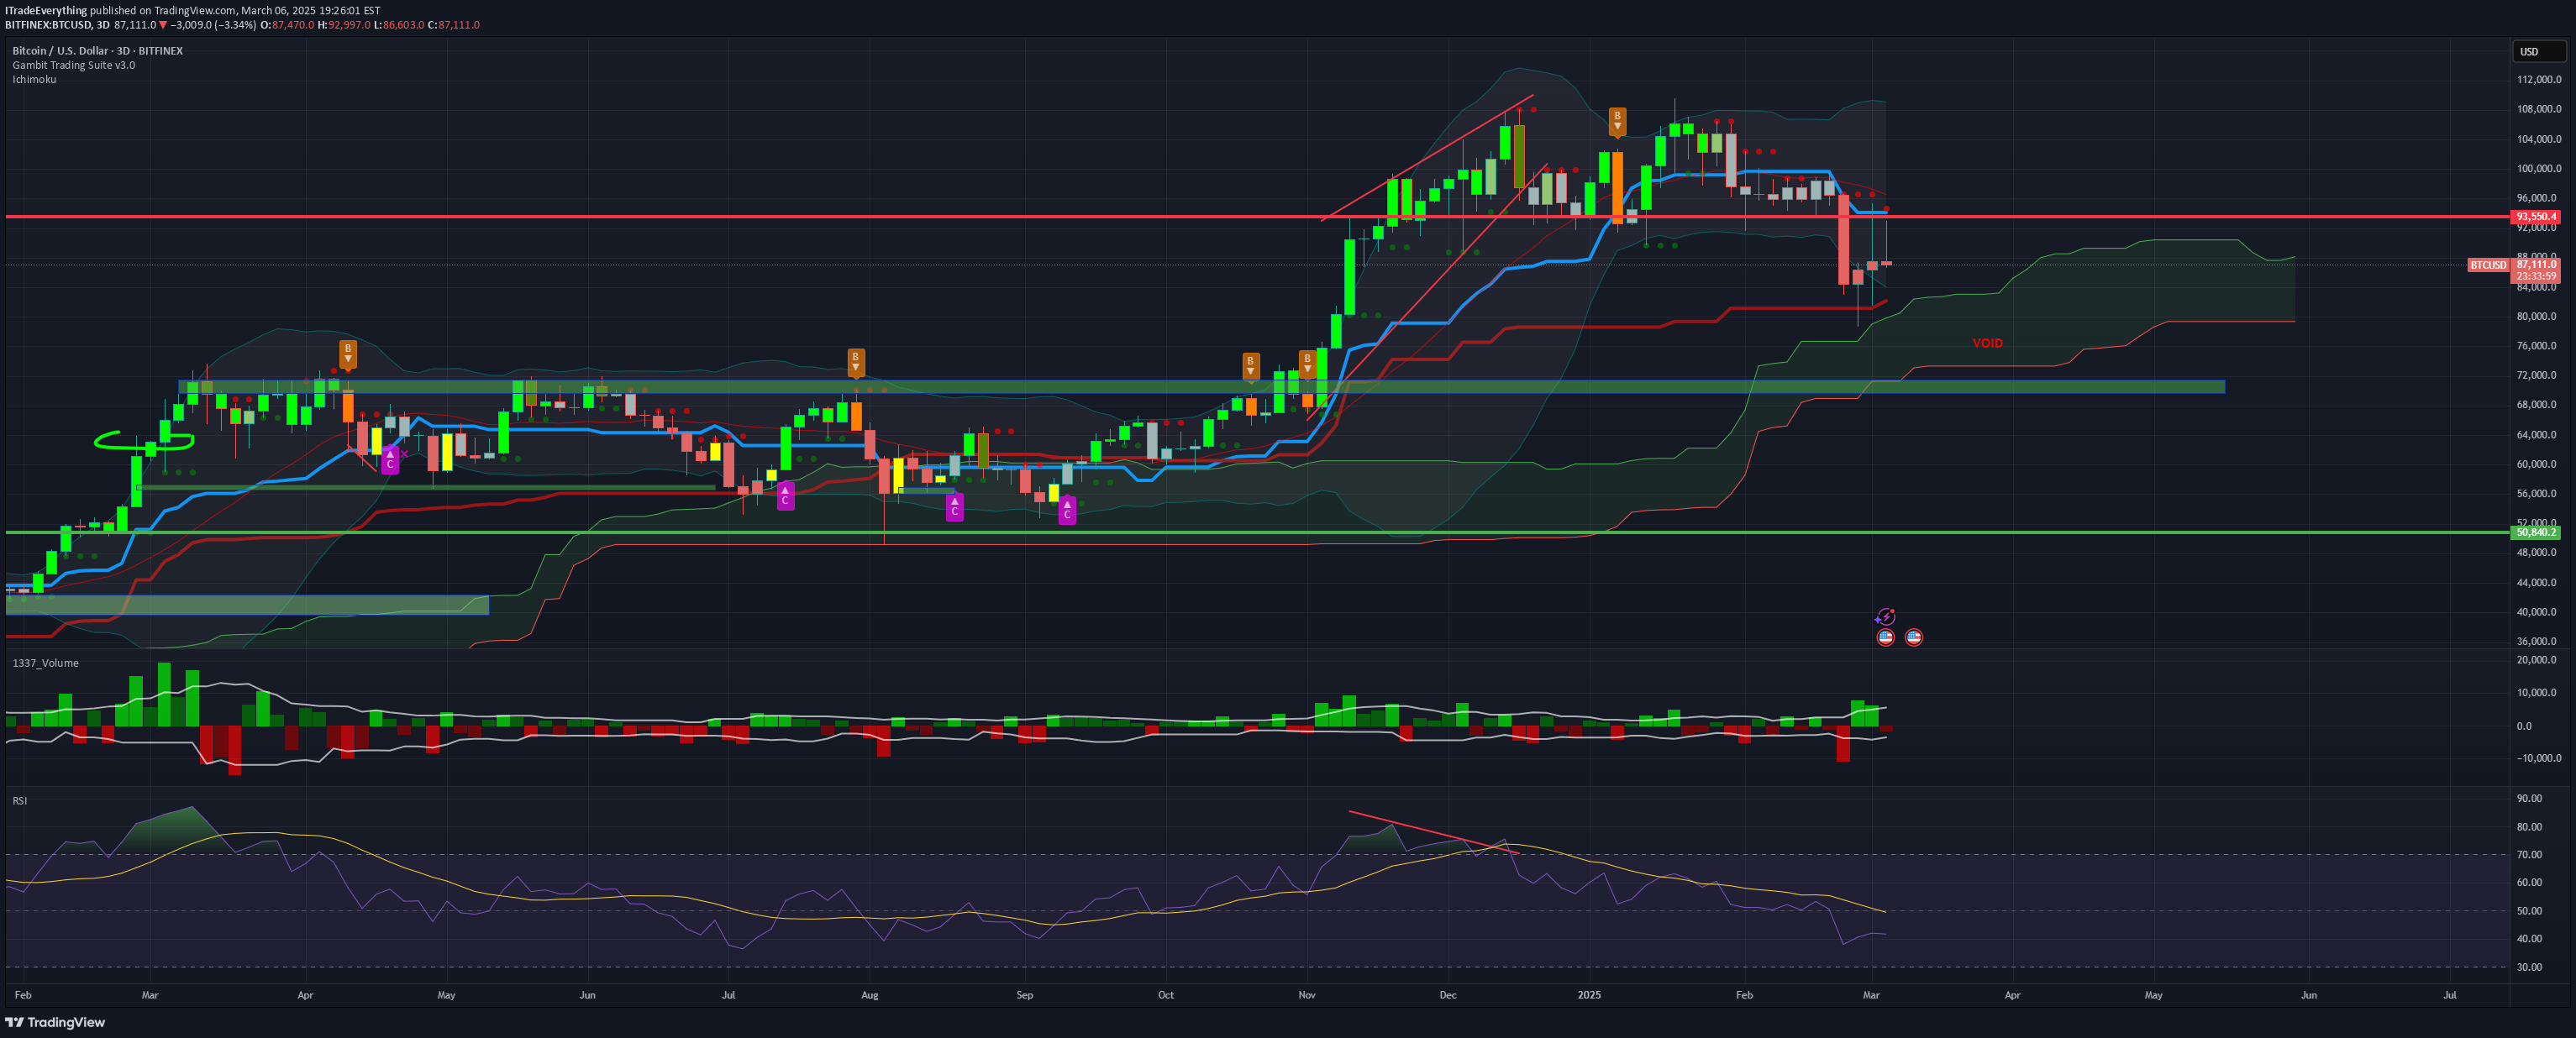Select the Bitcoin / U.S. Dollar chart title
Image resolution: width=2576 pixels, height=1038 pixels.
97,51
